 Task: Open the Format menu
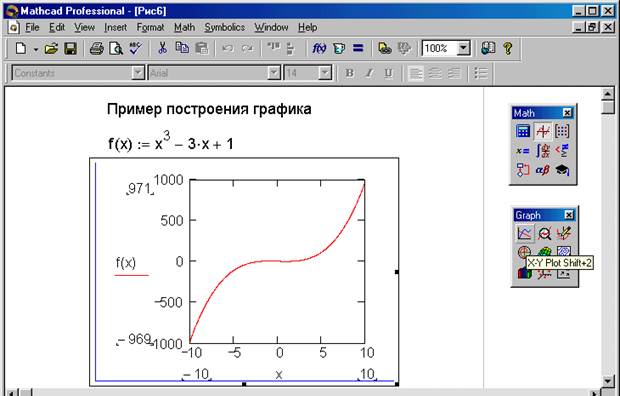click(150, 27)
